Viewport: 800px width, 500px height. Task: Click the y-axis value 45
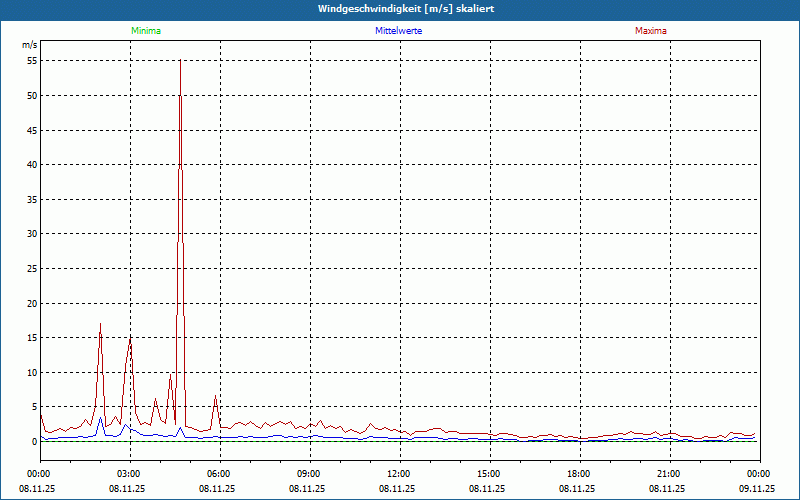coord(32,130)
